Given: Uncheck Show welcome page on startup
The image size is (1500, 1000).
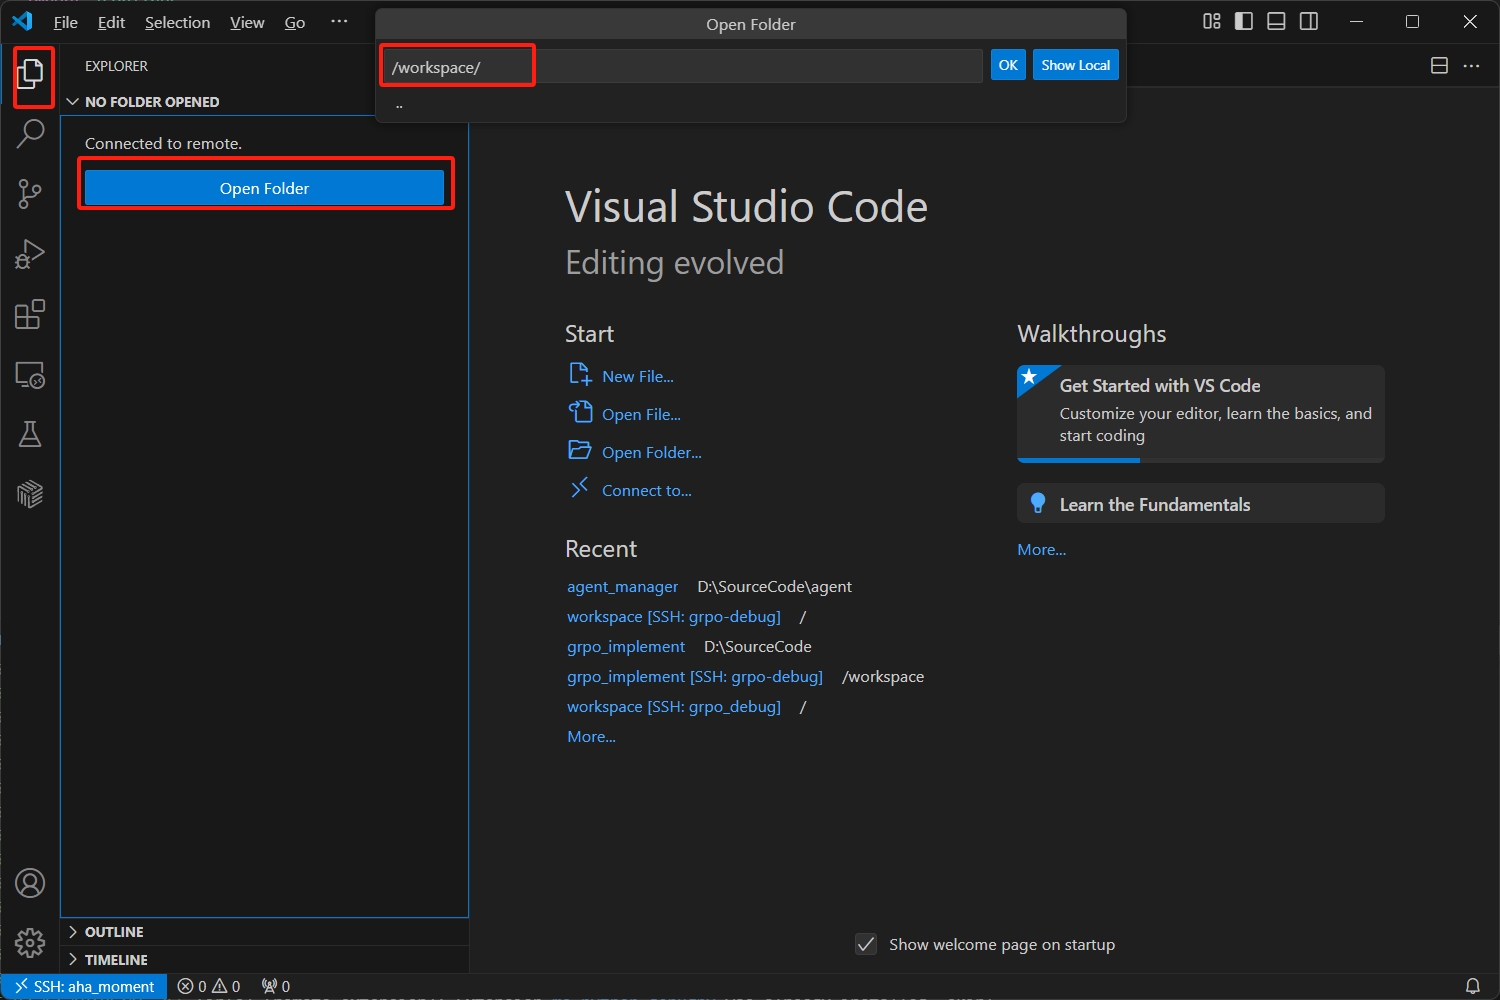Looking at the screenshot, I should [866, 944].
